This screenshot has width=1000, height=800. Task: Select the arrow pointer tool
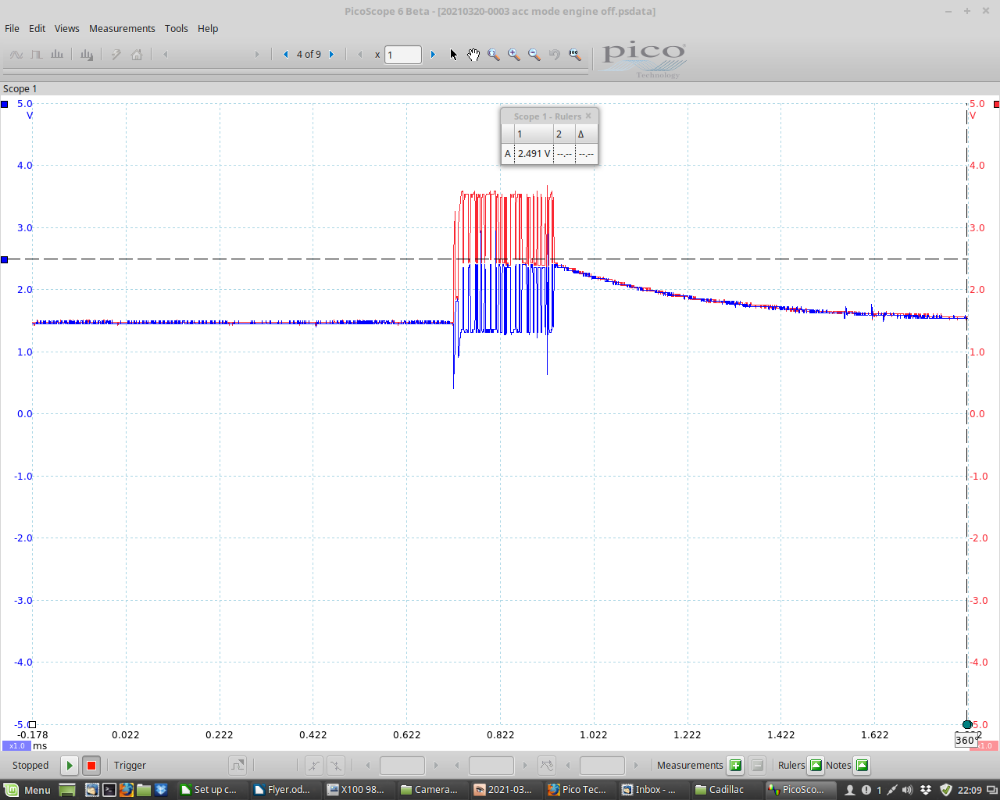click(x=453, y=55)
